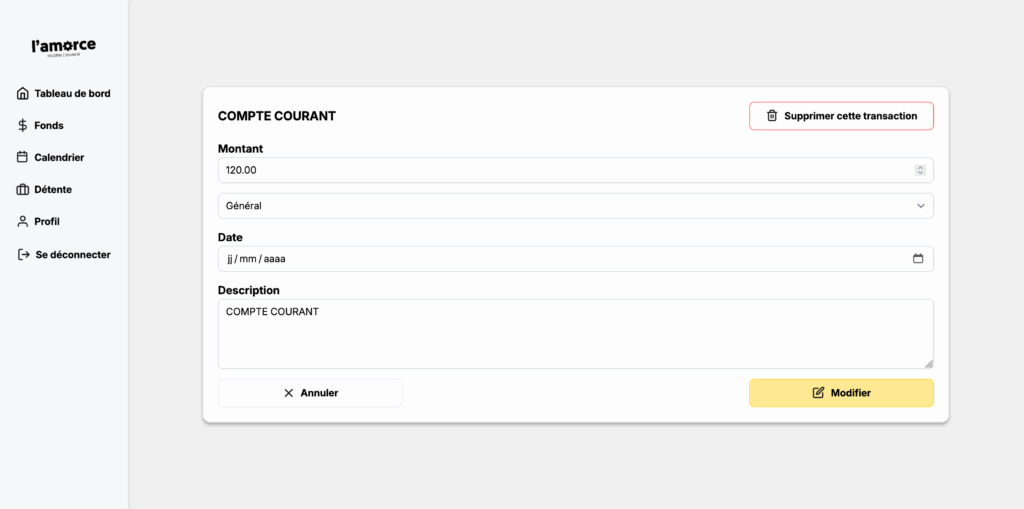Viewport: 1024px width, 509px height.
Task: Expand the Général category dropdown
Action: (x=575, y=206)
